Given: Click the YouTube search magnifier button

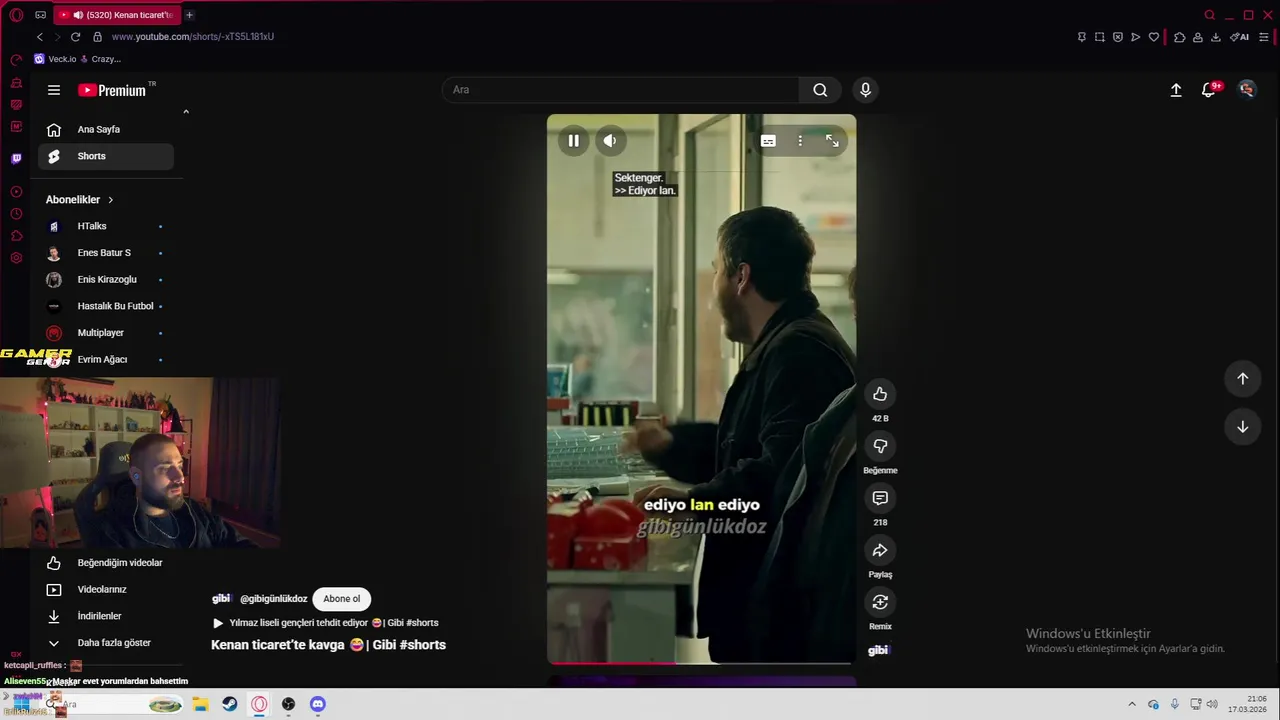Looking at the screenshot, I should pyautogui.click(x=820, y=90).
